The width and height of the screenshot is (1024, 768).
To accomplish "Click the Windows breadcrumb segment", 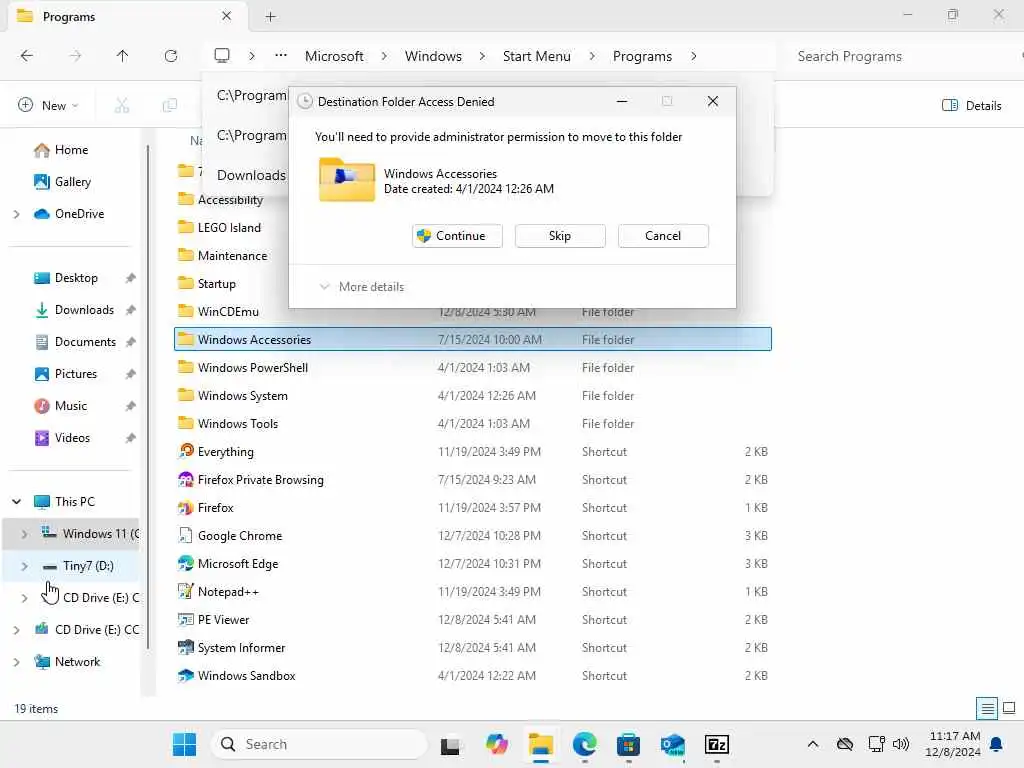I will (x=433, y=56).
